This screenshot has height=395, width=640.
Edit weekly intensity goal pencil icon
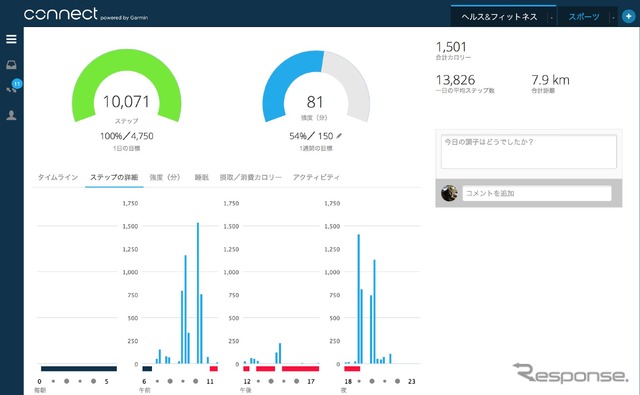click(339, 136)
